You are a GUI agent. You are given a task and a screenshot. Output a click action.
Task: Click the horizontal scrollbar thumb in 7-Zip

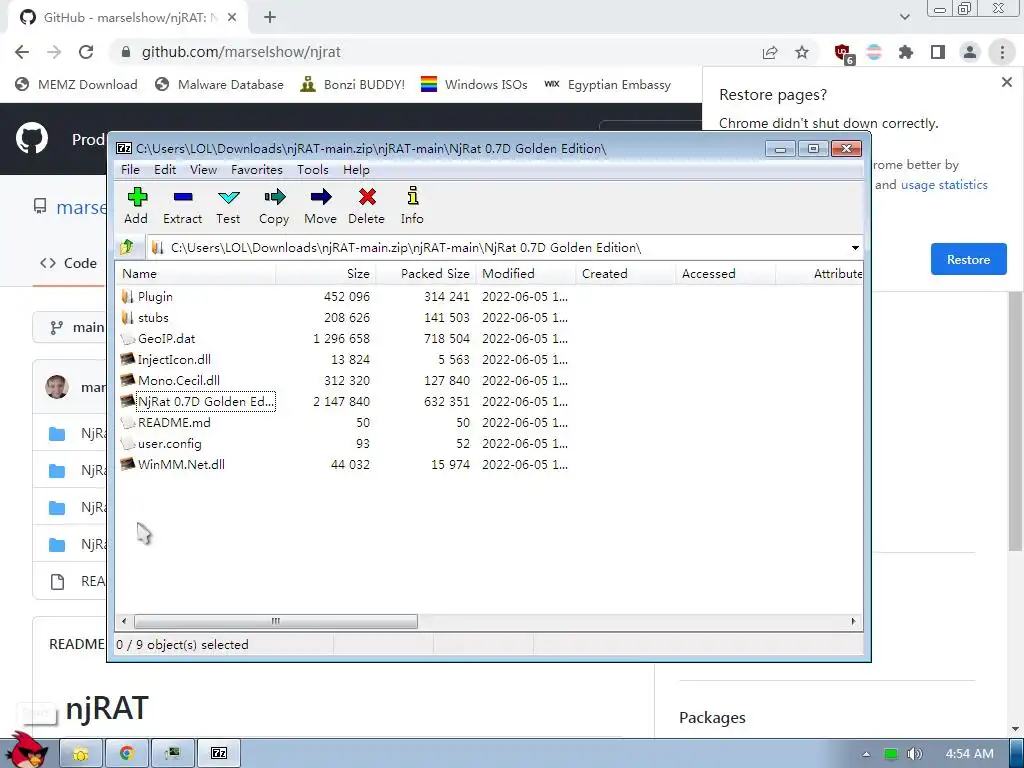coord(276,621)
